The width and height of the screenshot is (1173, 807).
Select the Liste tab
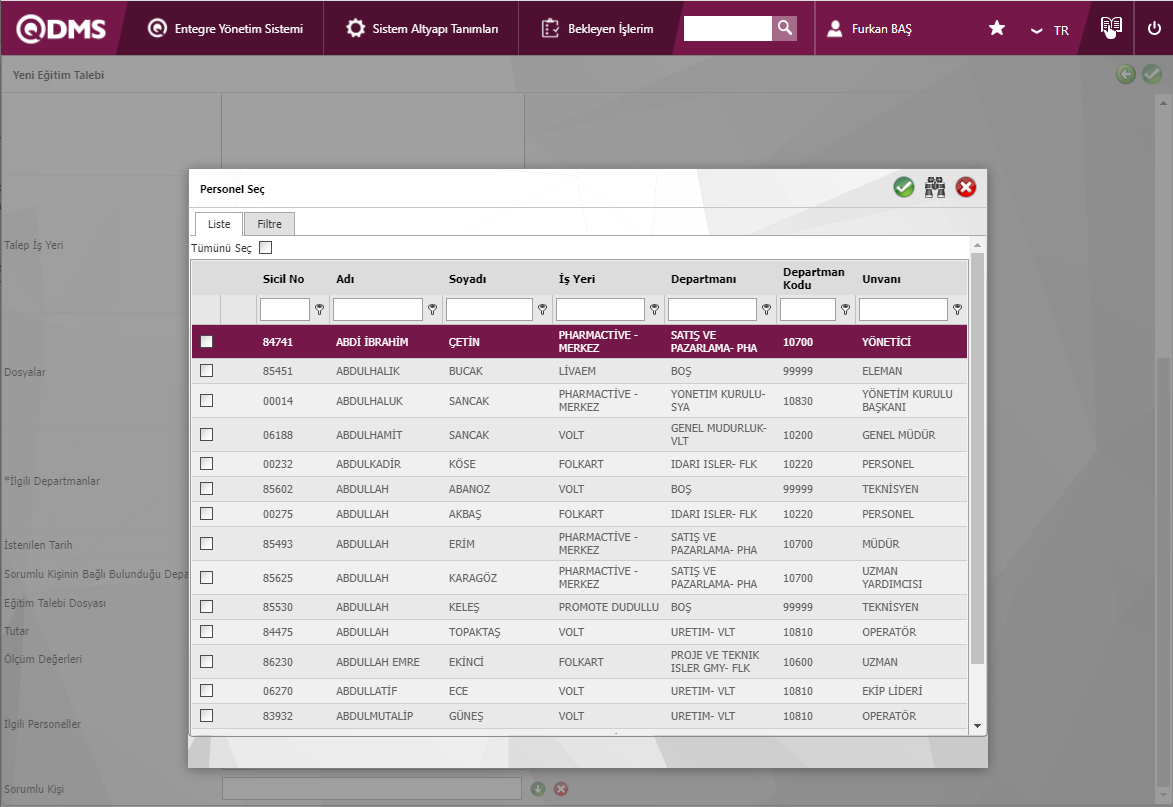pos(219,224)
